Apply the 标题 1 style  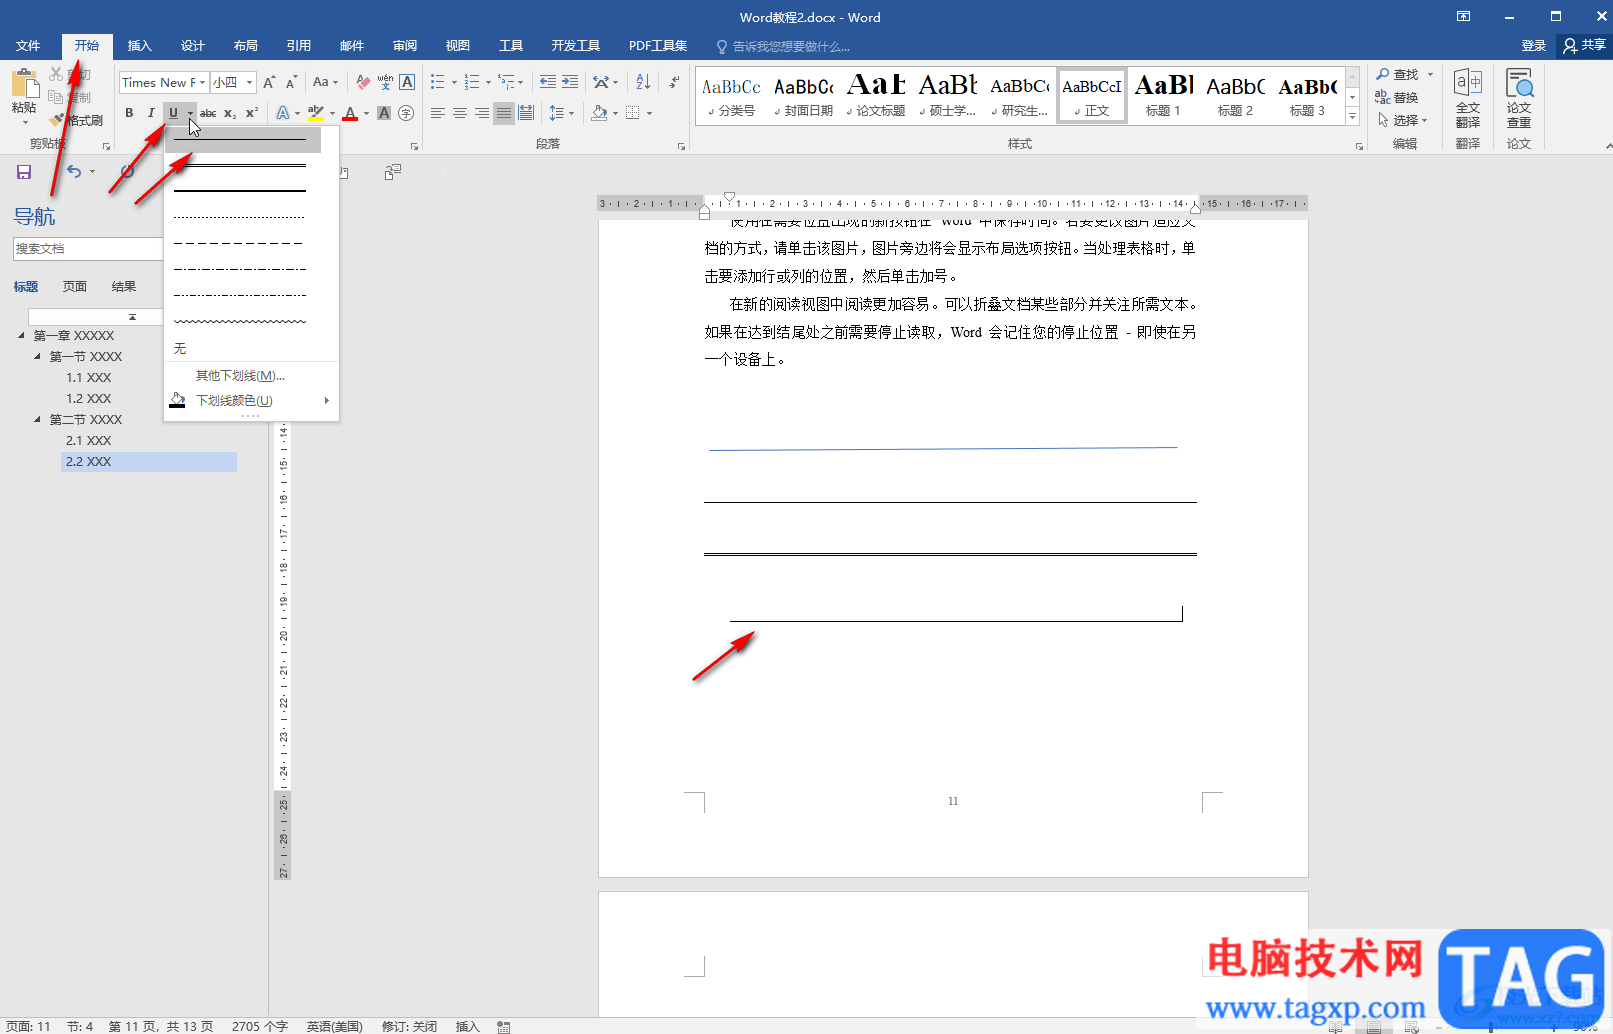(x=1163, y=96)
